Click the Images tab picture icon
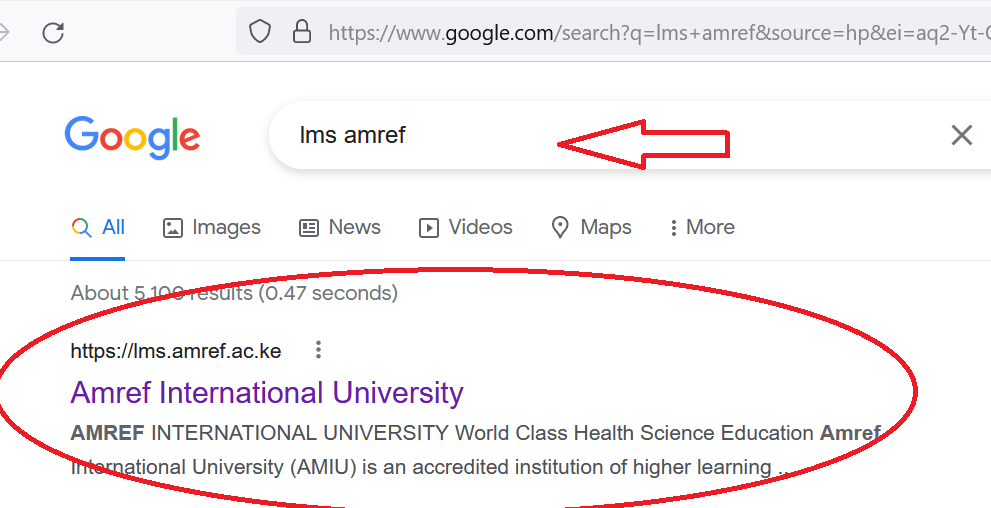Viewport: 991px width, 508px height. (173, 228)
